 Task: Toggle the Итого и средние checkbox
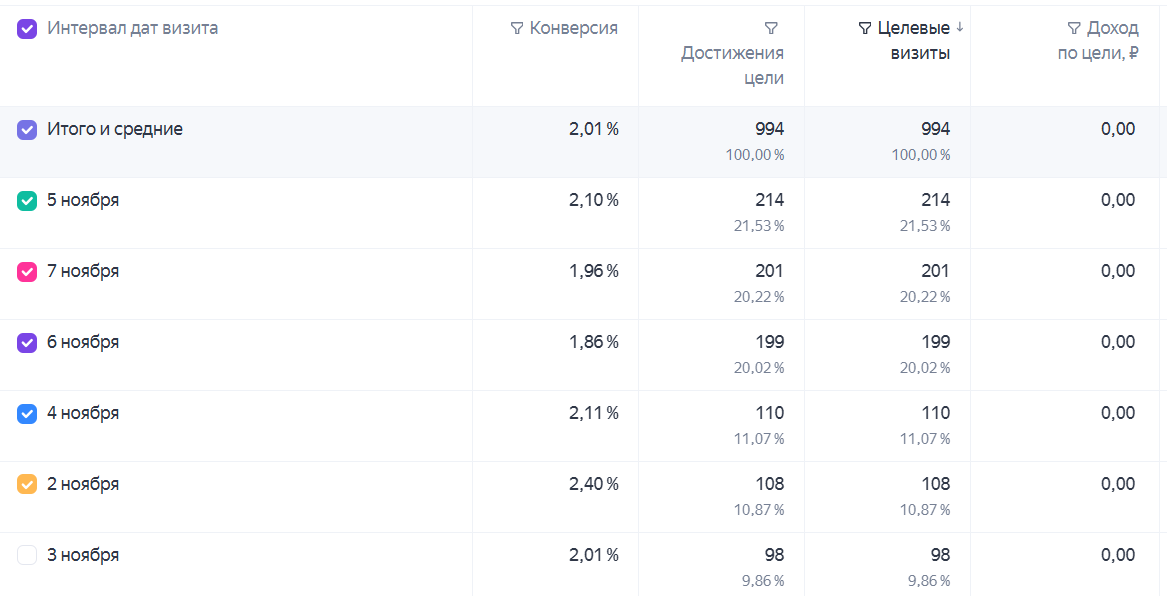27,129
